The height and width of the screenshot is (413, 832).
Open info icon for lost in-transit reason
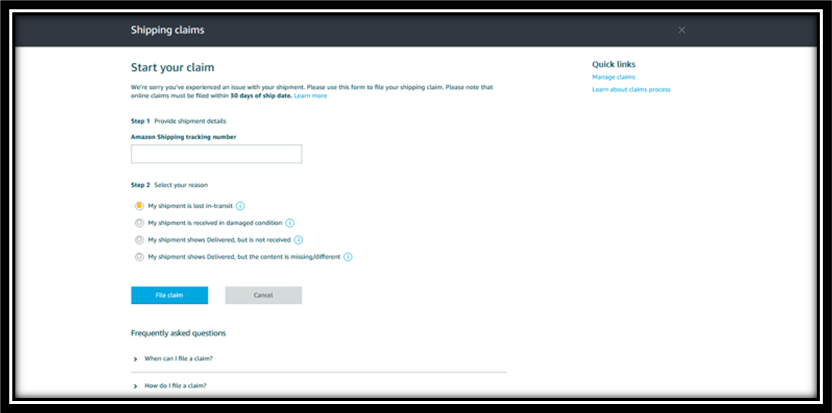240,206
